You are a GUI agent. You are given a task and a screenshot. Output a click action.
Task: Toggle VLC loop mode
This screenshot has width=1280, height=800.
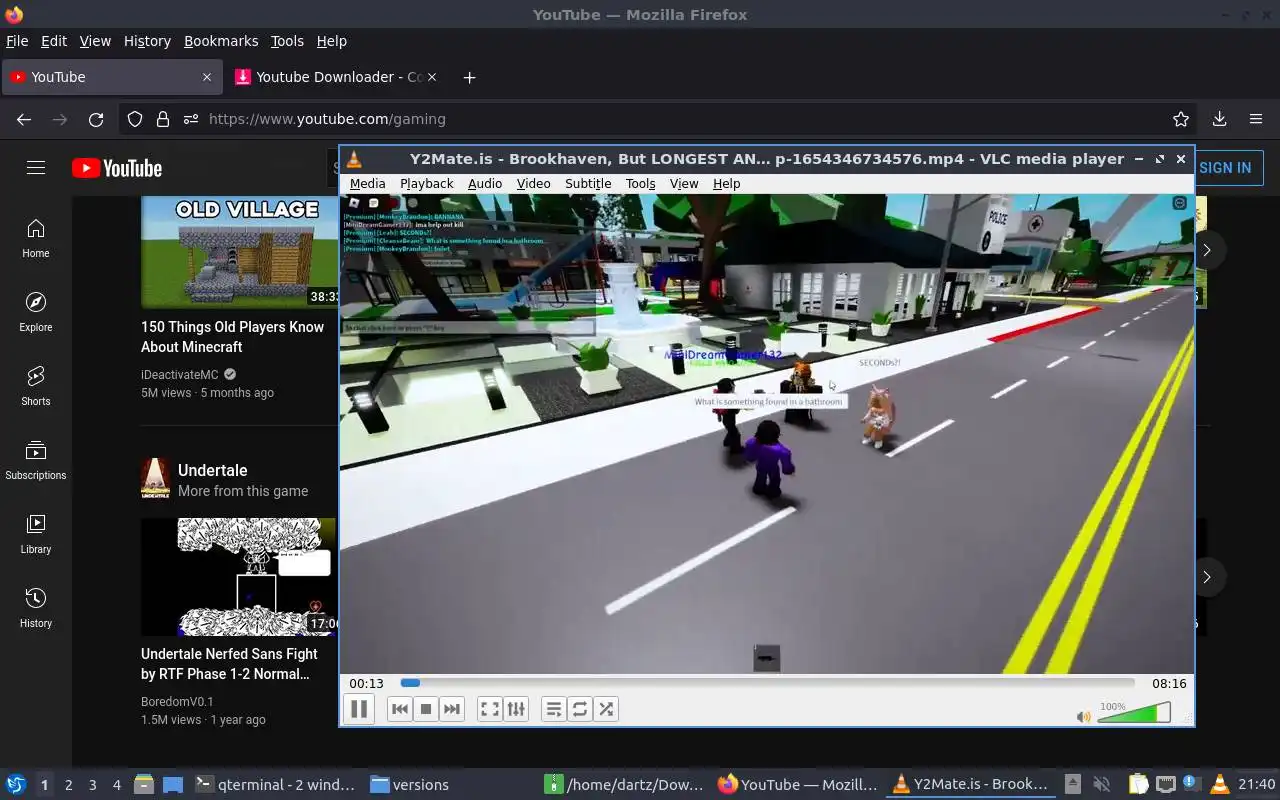[580, 709]
